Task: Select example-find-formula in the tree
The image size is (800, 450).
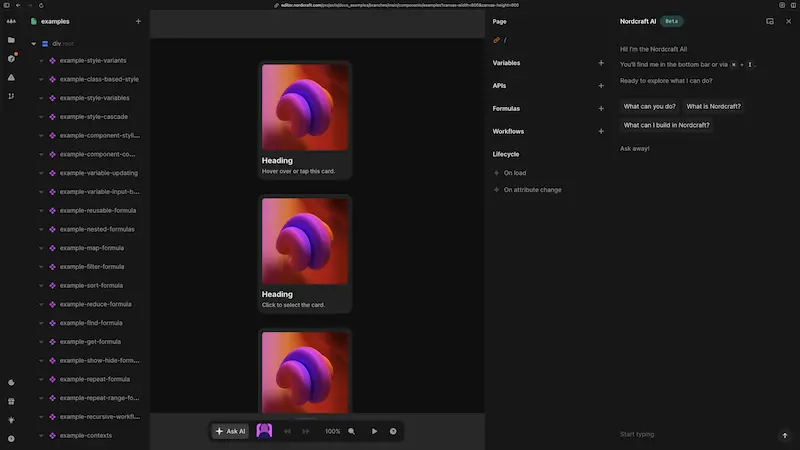Action: click(x=91, y=323)
